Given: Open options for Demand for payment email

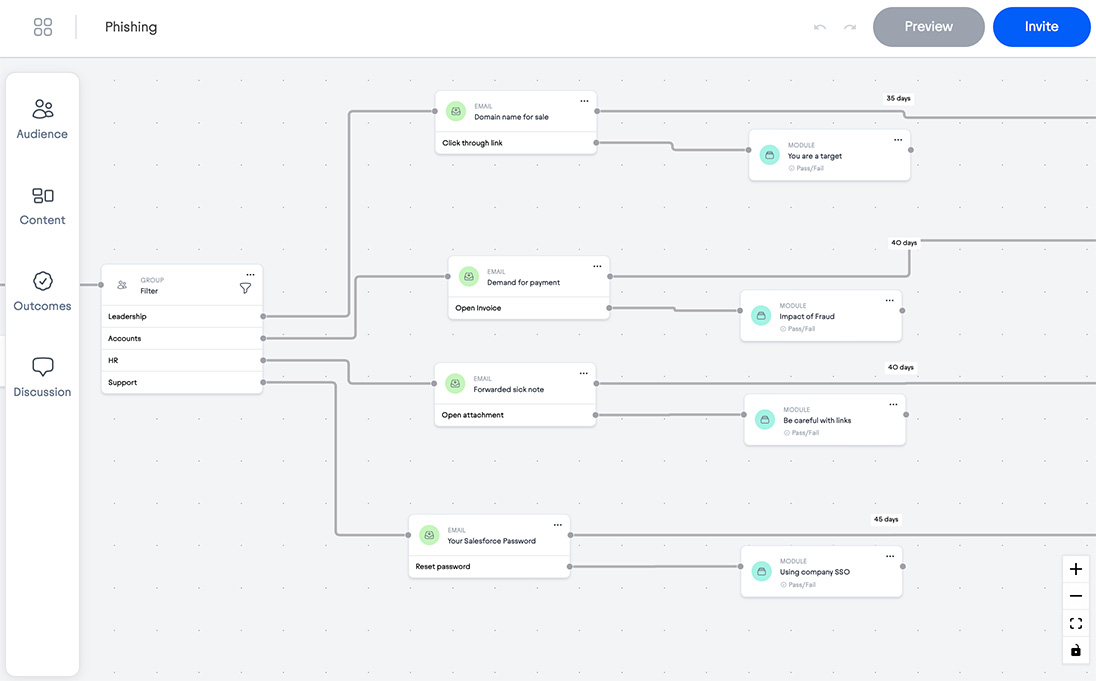Looking at the screenshot, I should 597,266.
